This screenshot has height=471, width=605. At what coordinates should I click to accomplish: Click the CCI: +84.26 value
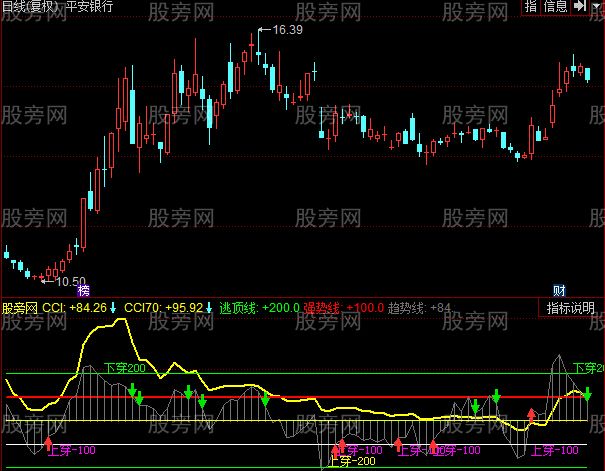(x=74, y=308)
